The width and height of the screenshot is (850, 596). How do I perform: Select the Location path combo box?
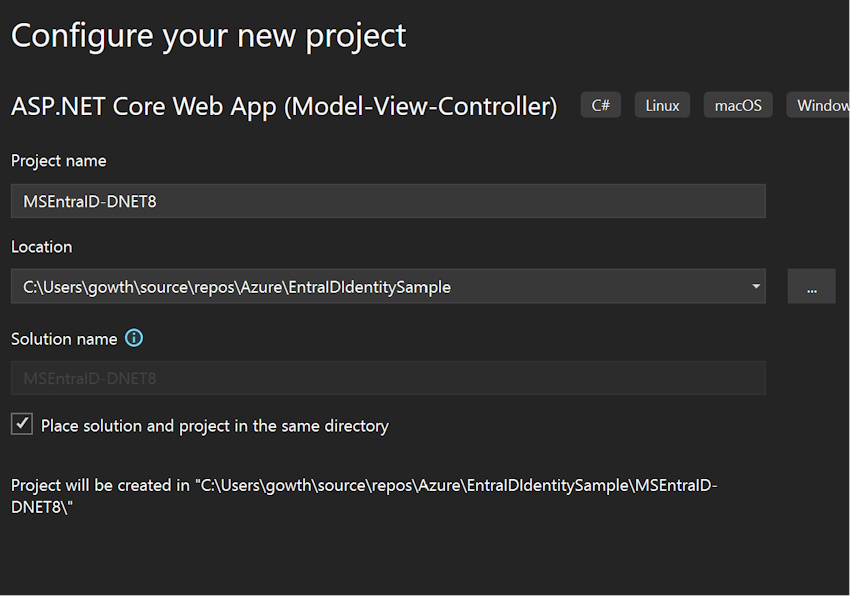coord(388,286)
